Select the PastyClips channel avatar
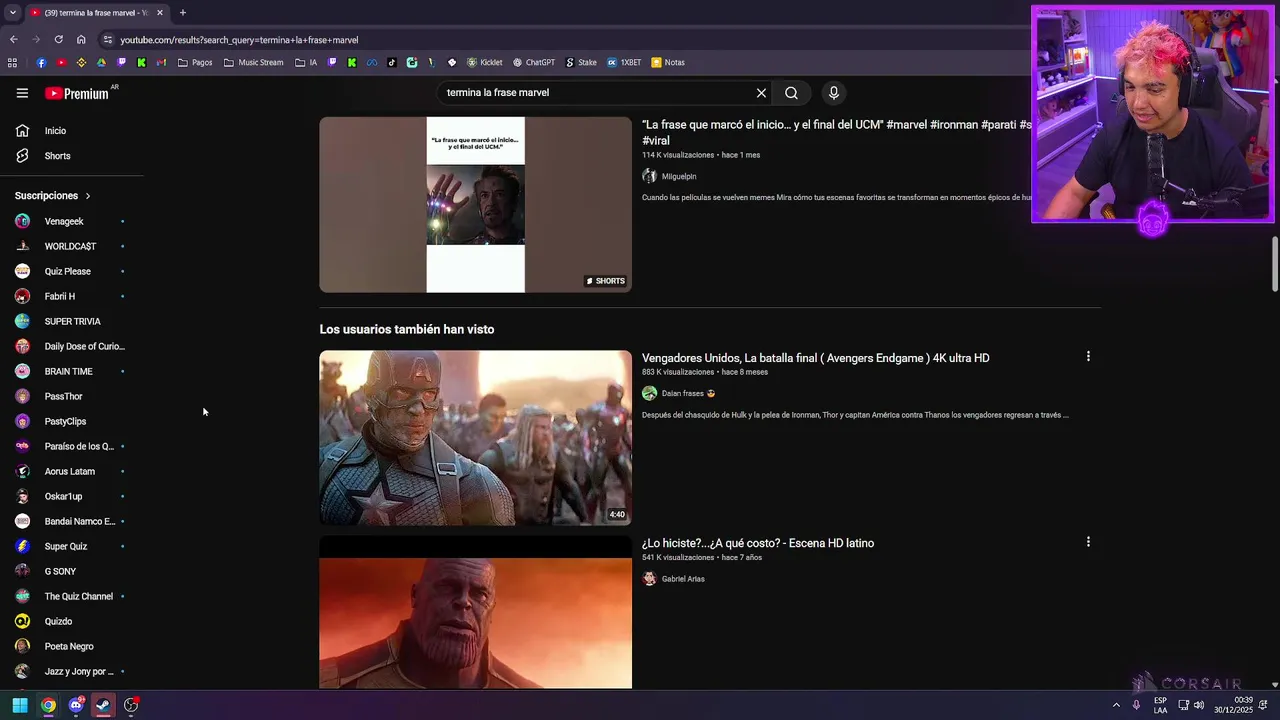 (22, 421)
